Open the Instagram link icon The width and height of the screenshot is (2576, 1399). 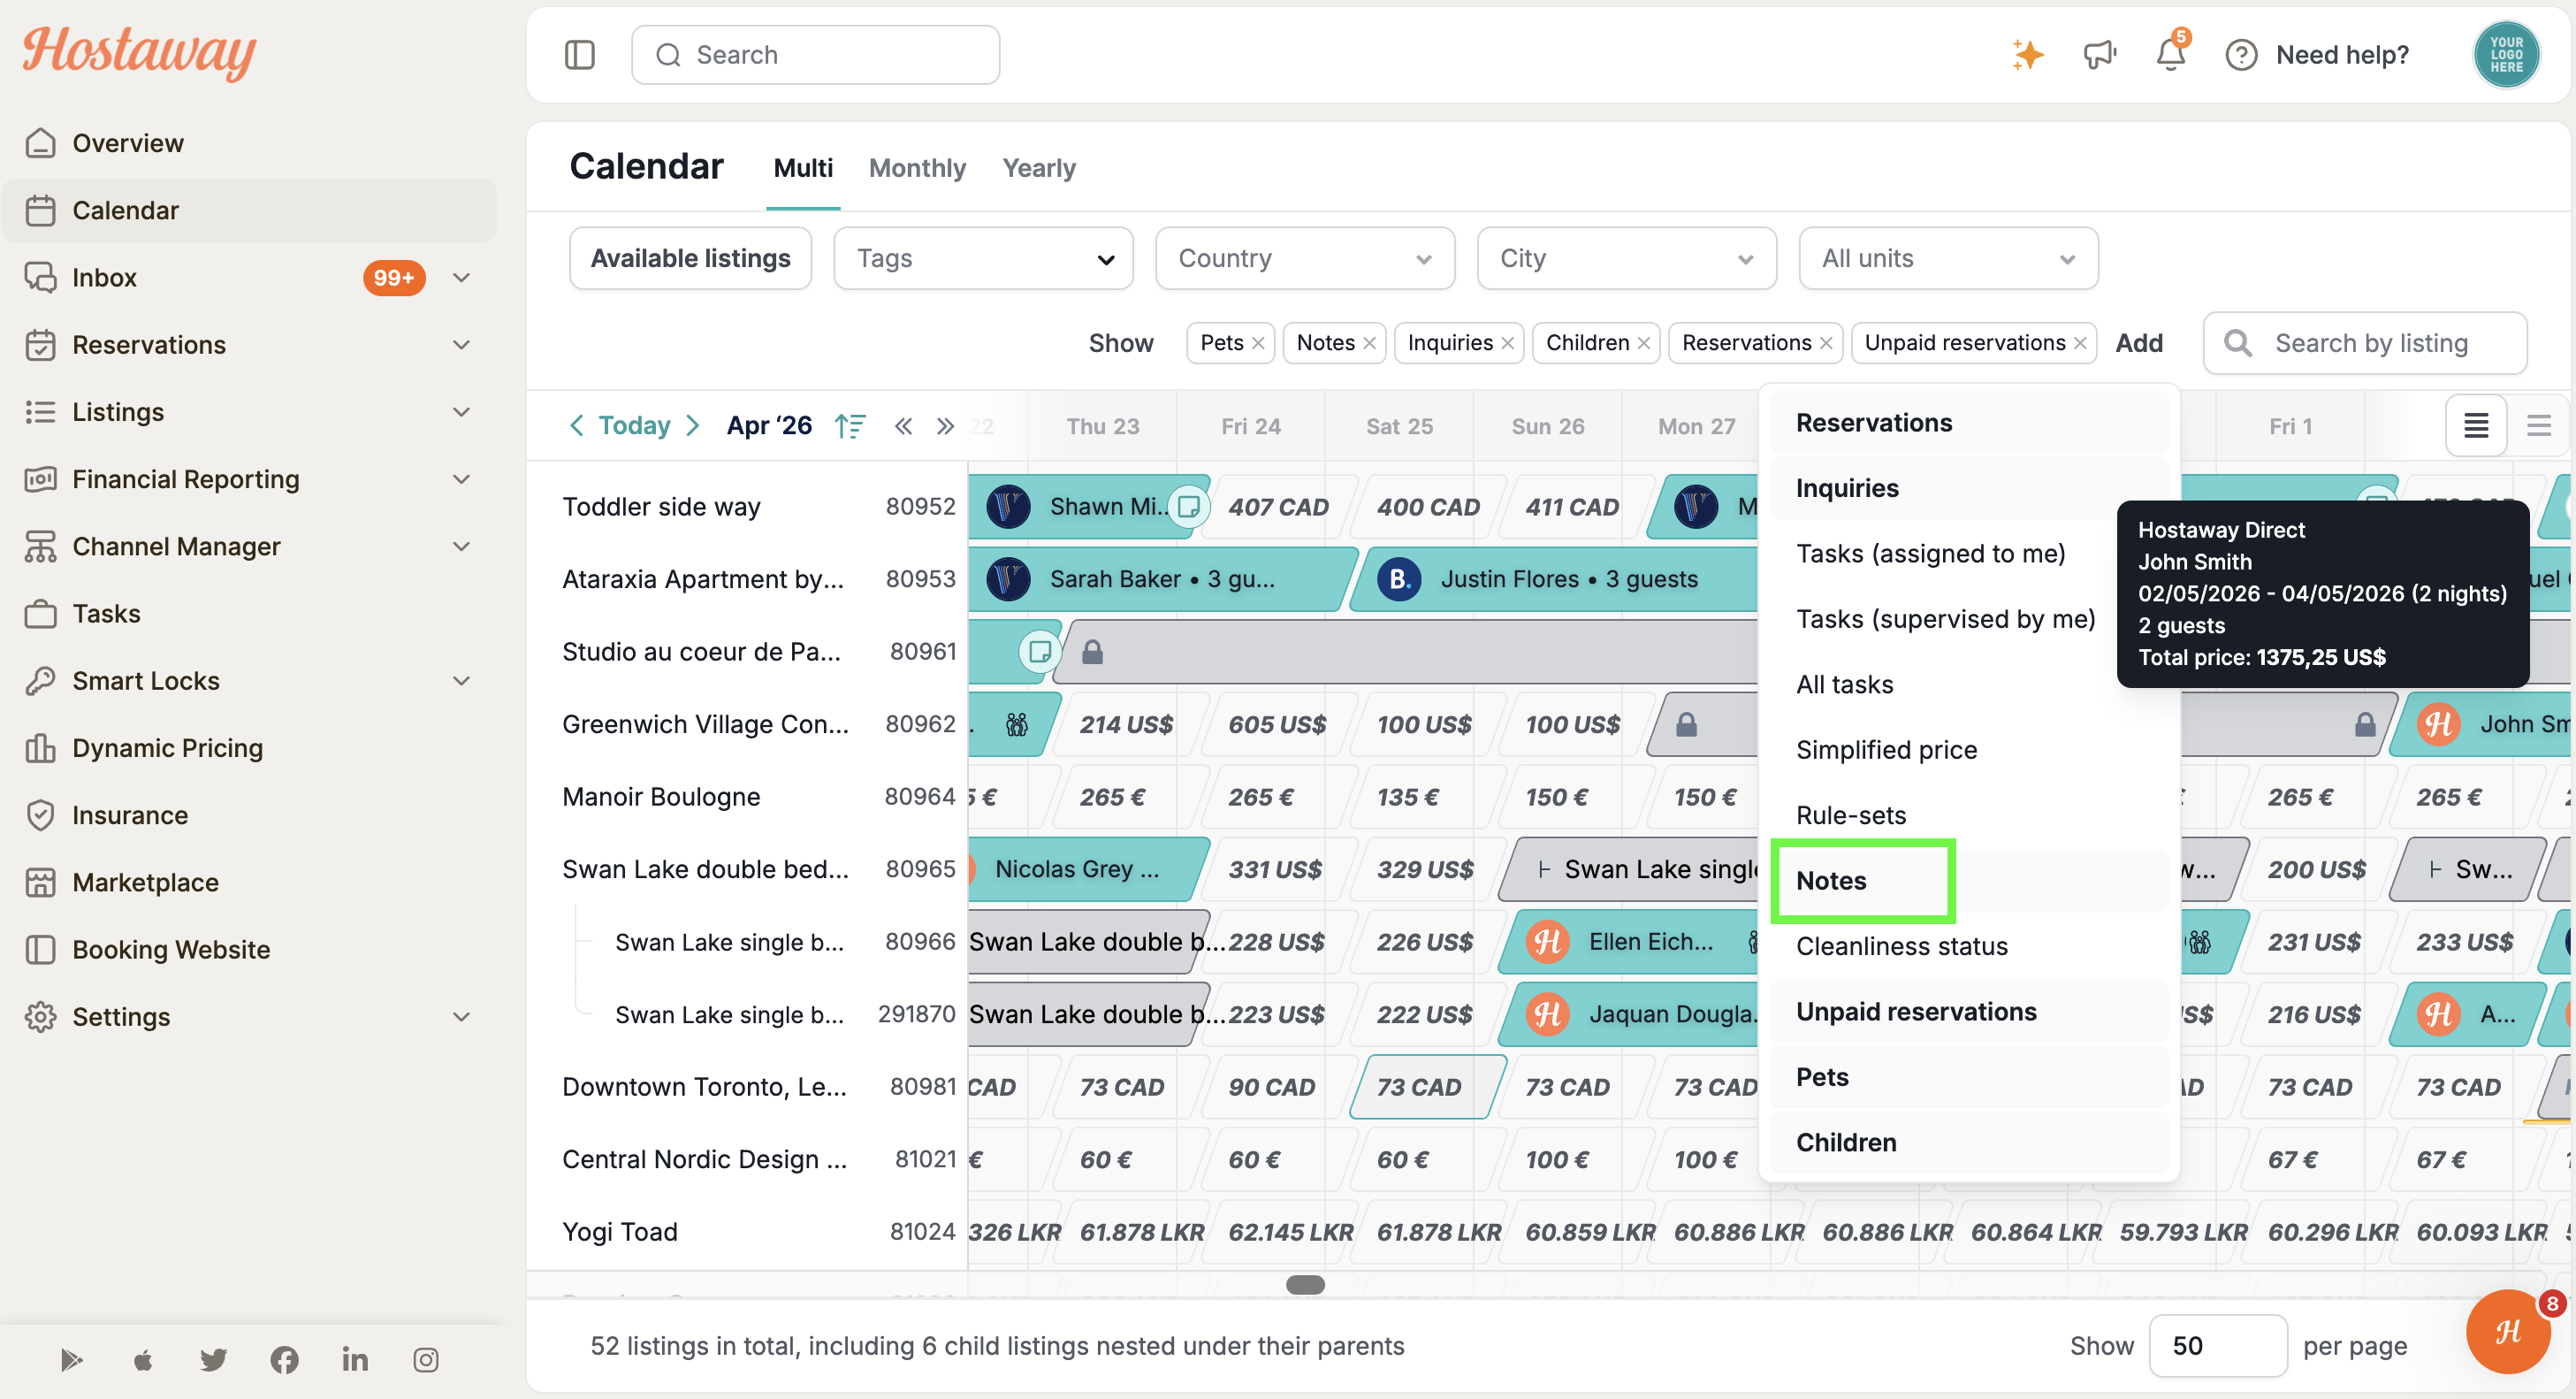426,1360
